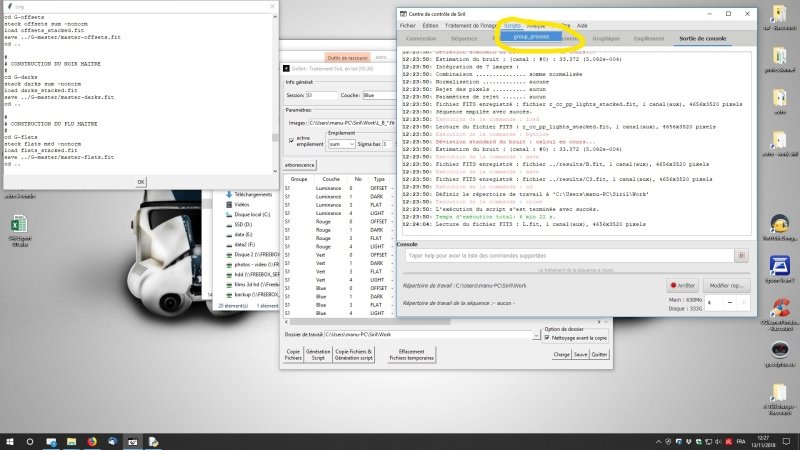
Task: Select the Luminance OFFSET table row
Action: (339, 188)
